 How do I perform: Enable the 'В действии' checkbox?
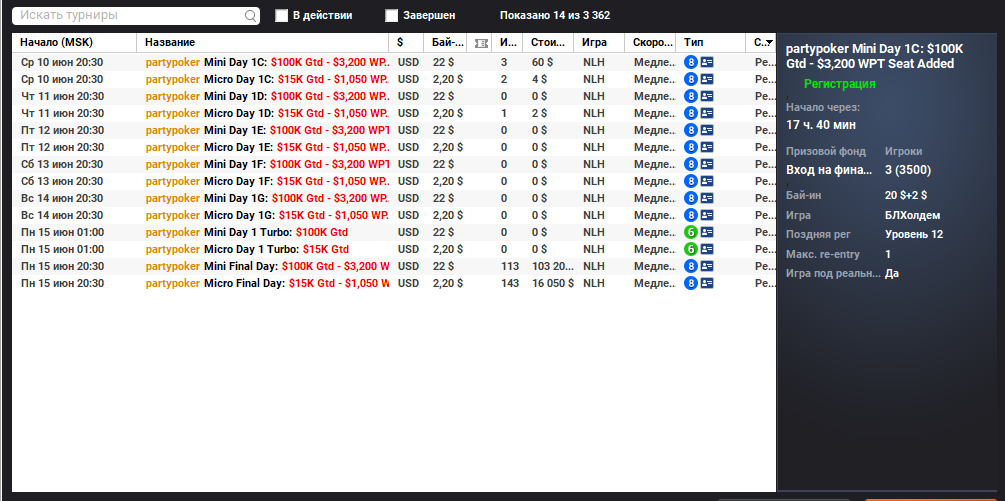click(281, 16)
